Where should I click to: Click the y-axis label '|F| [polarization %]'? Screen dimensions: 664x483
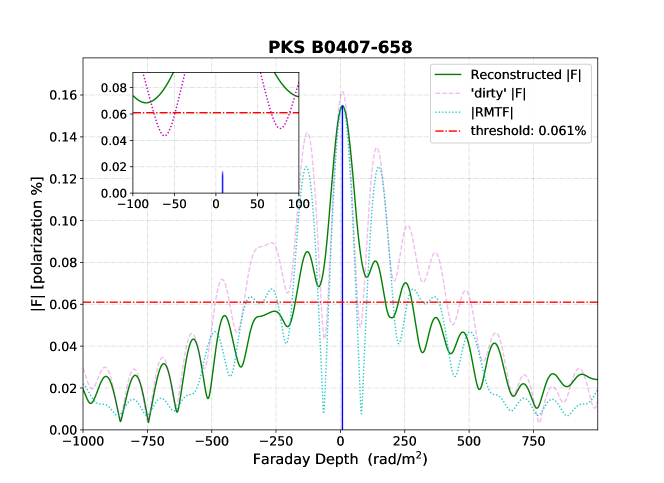click(37, 244)
